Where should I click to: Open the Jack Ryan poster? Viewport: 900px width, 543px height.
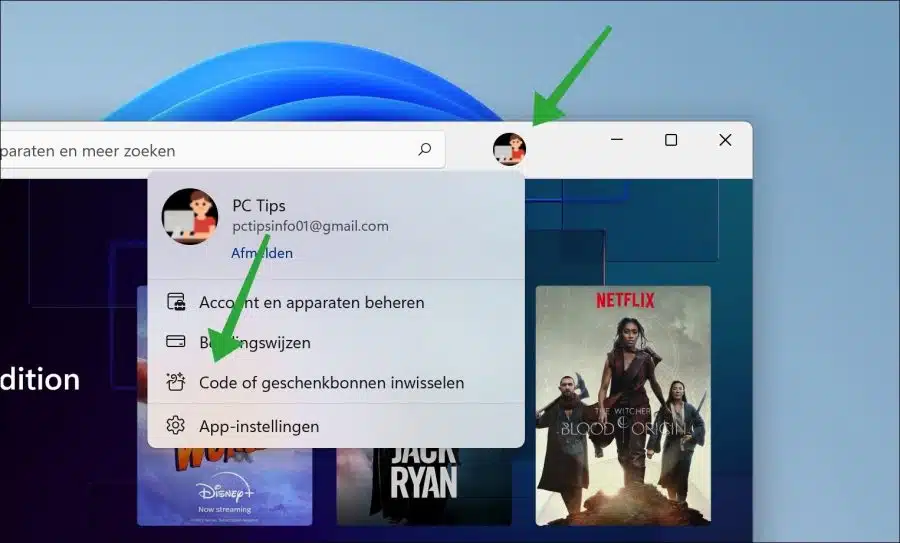click(424, 486)
